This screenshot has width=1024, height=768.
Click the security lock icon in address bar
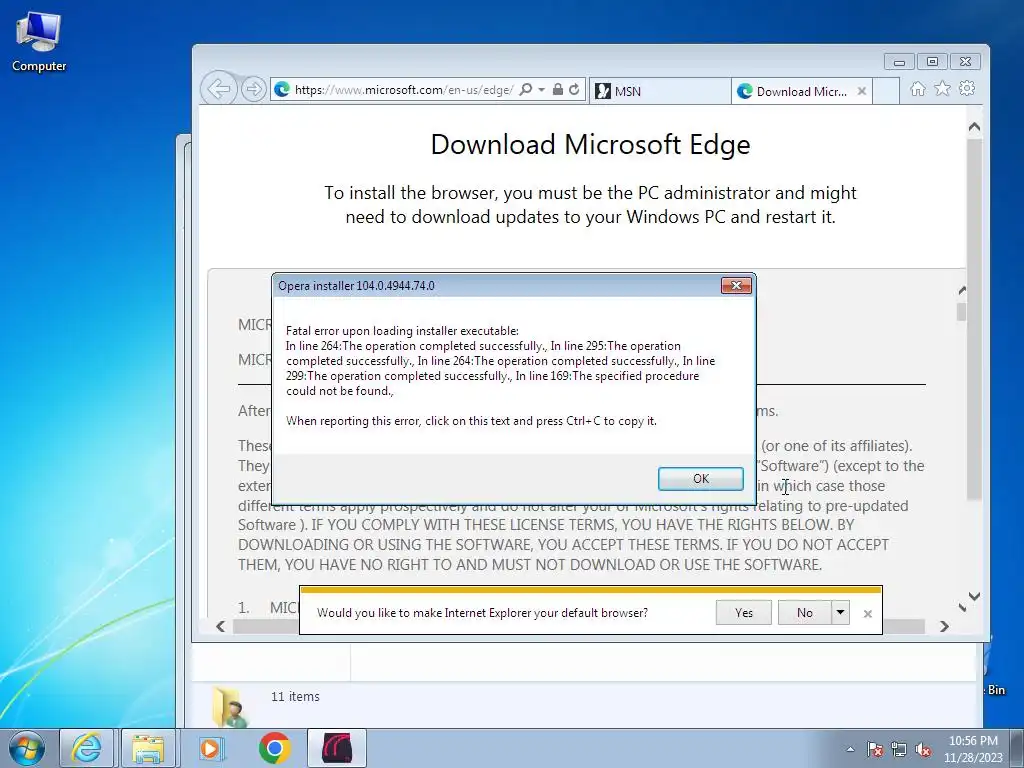(558, 89)
